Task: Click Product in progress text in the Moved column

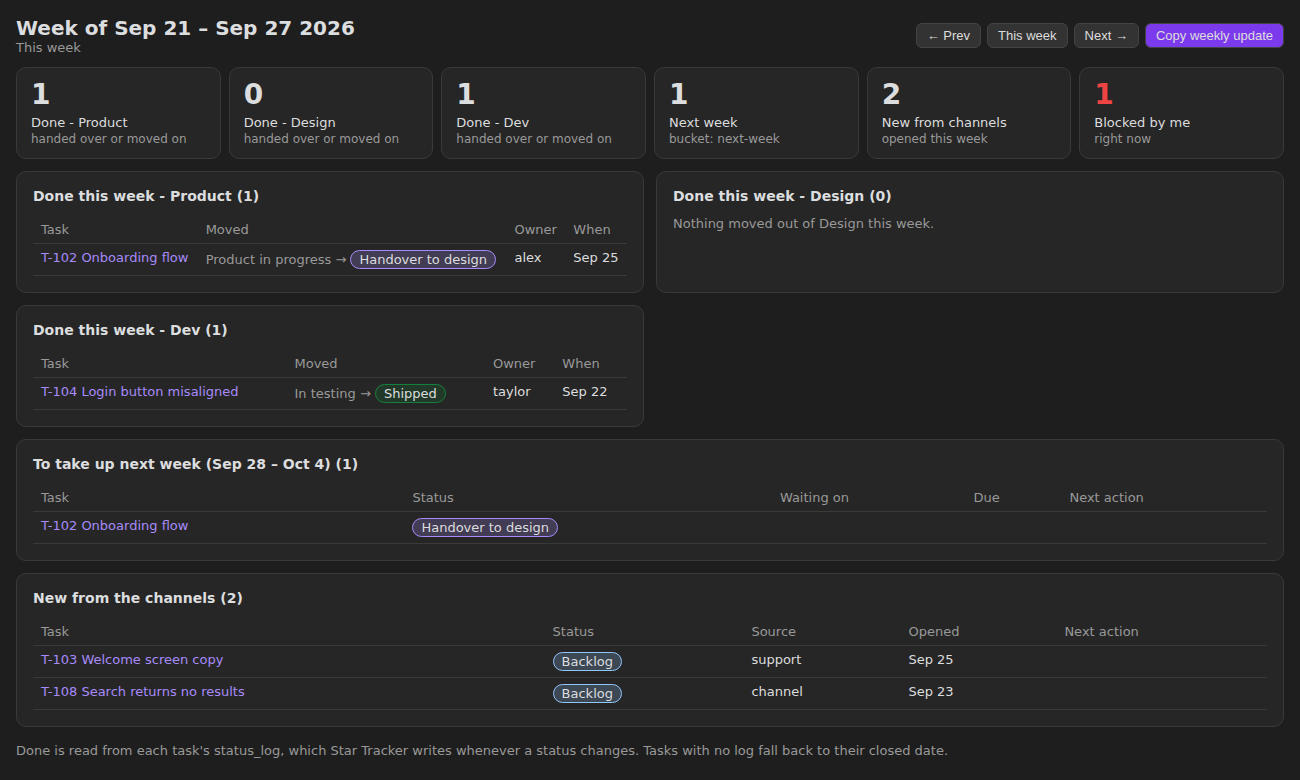Action: click(268, 260)
